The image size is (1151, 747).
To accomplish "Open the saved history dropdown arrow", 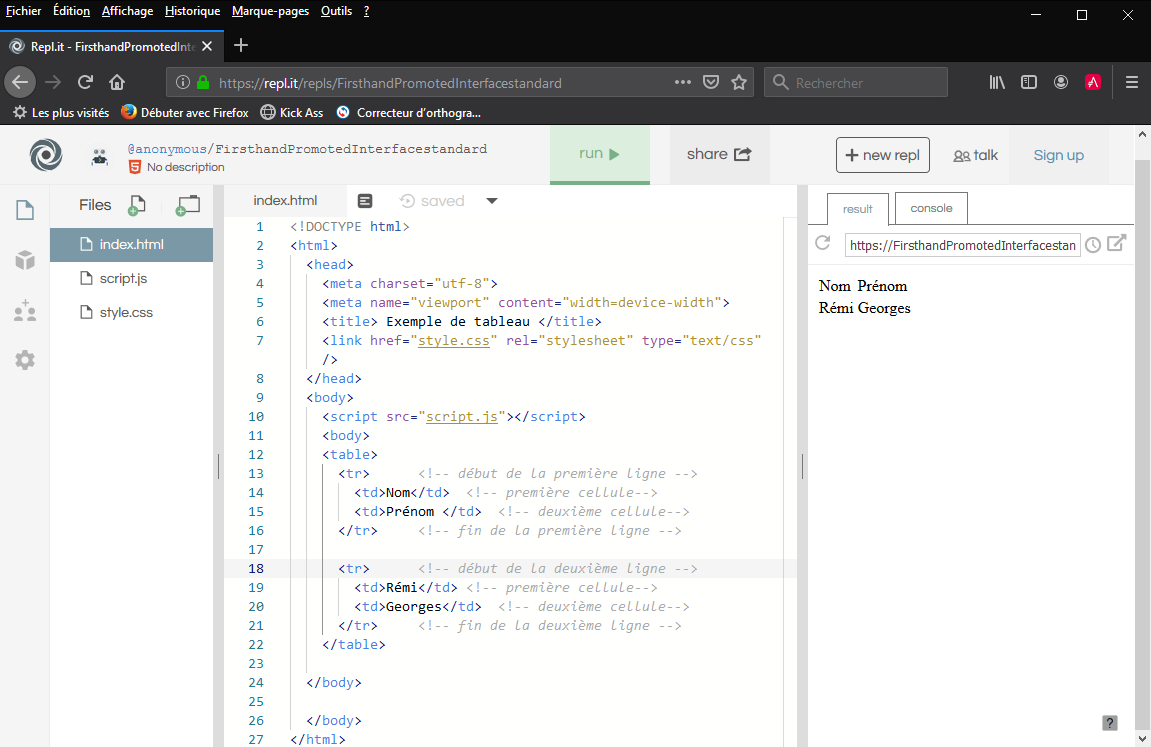I will click(492, 201).
